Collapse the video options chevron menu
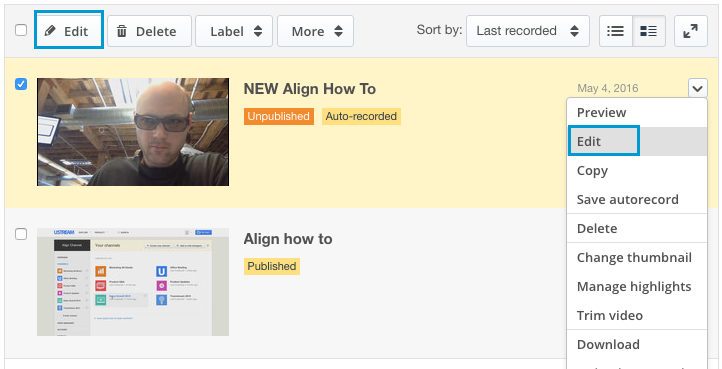The width and height of the screenshot is (722, 369). coord(698,88)
